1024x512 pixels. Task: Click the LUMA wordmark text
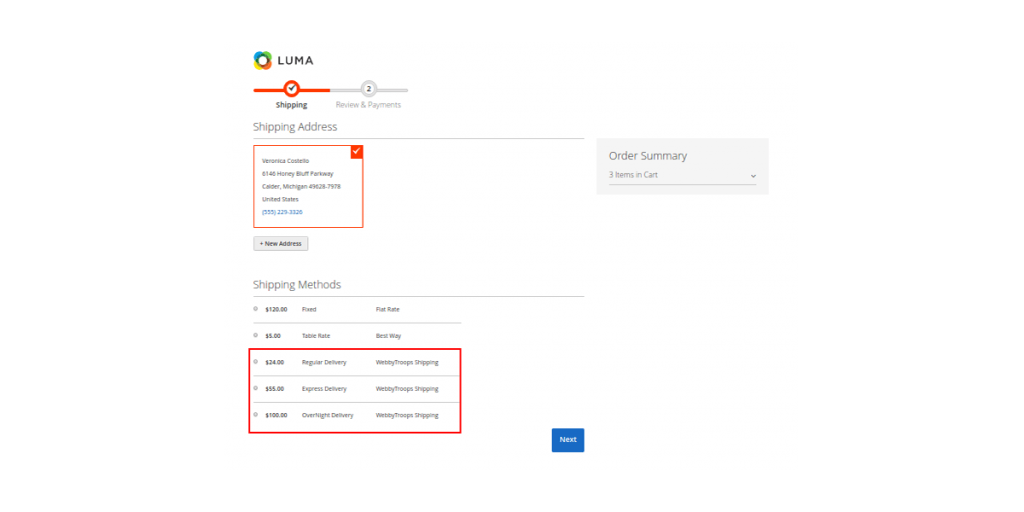(295, 61)
